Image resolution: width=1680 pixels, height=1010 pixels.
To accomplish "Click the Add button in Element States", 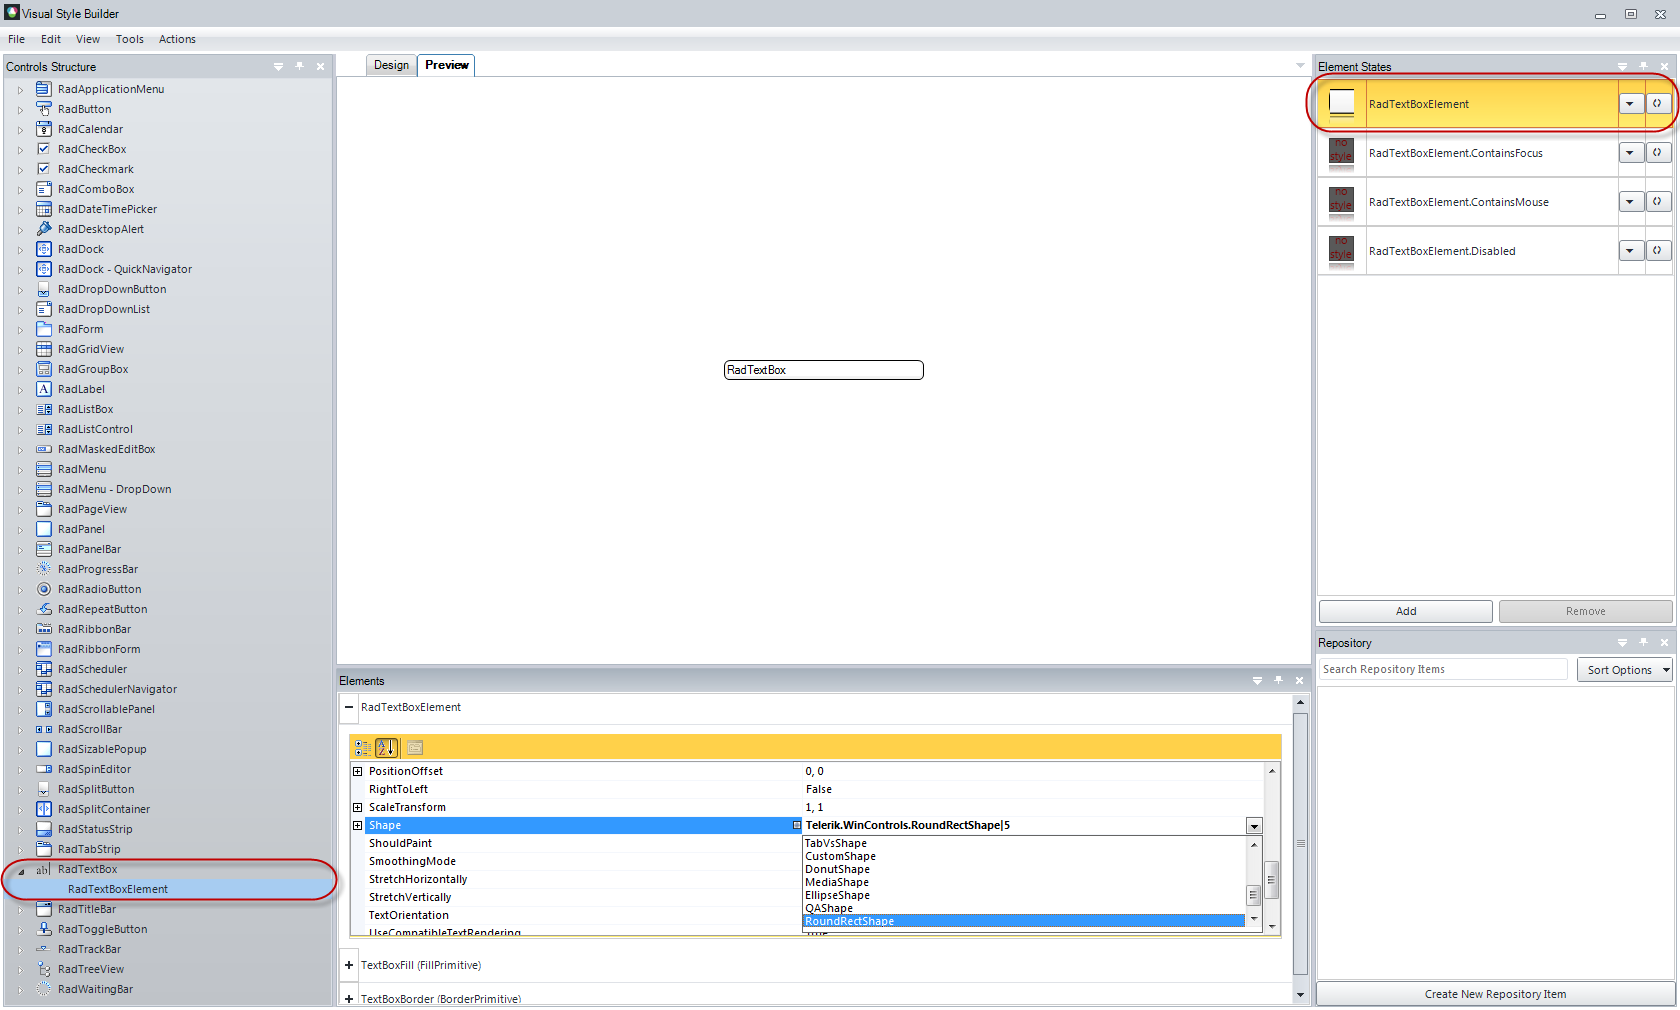I will pyautogui.click(x=1406, y=611).
